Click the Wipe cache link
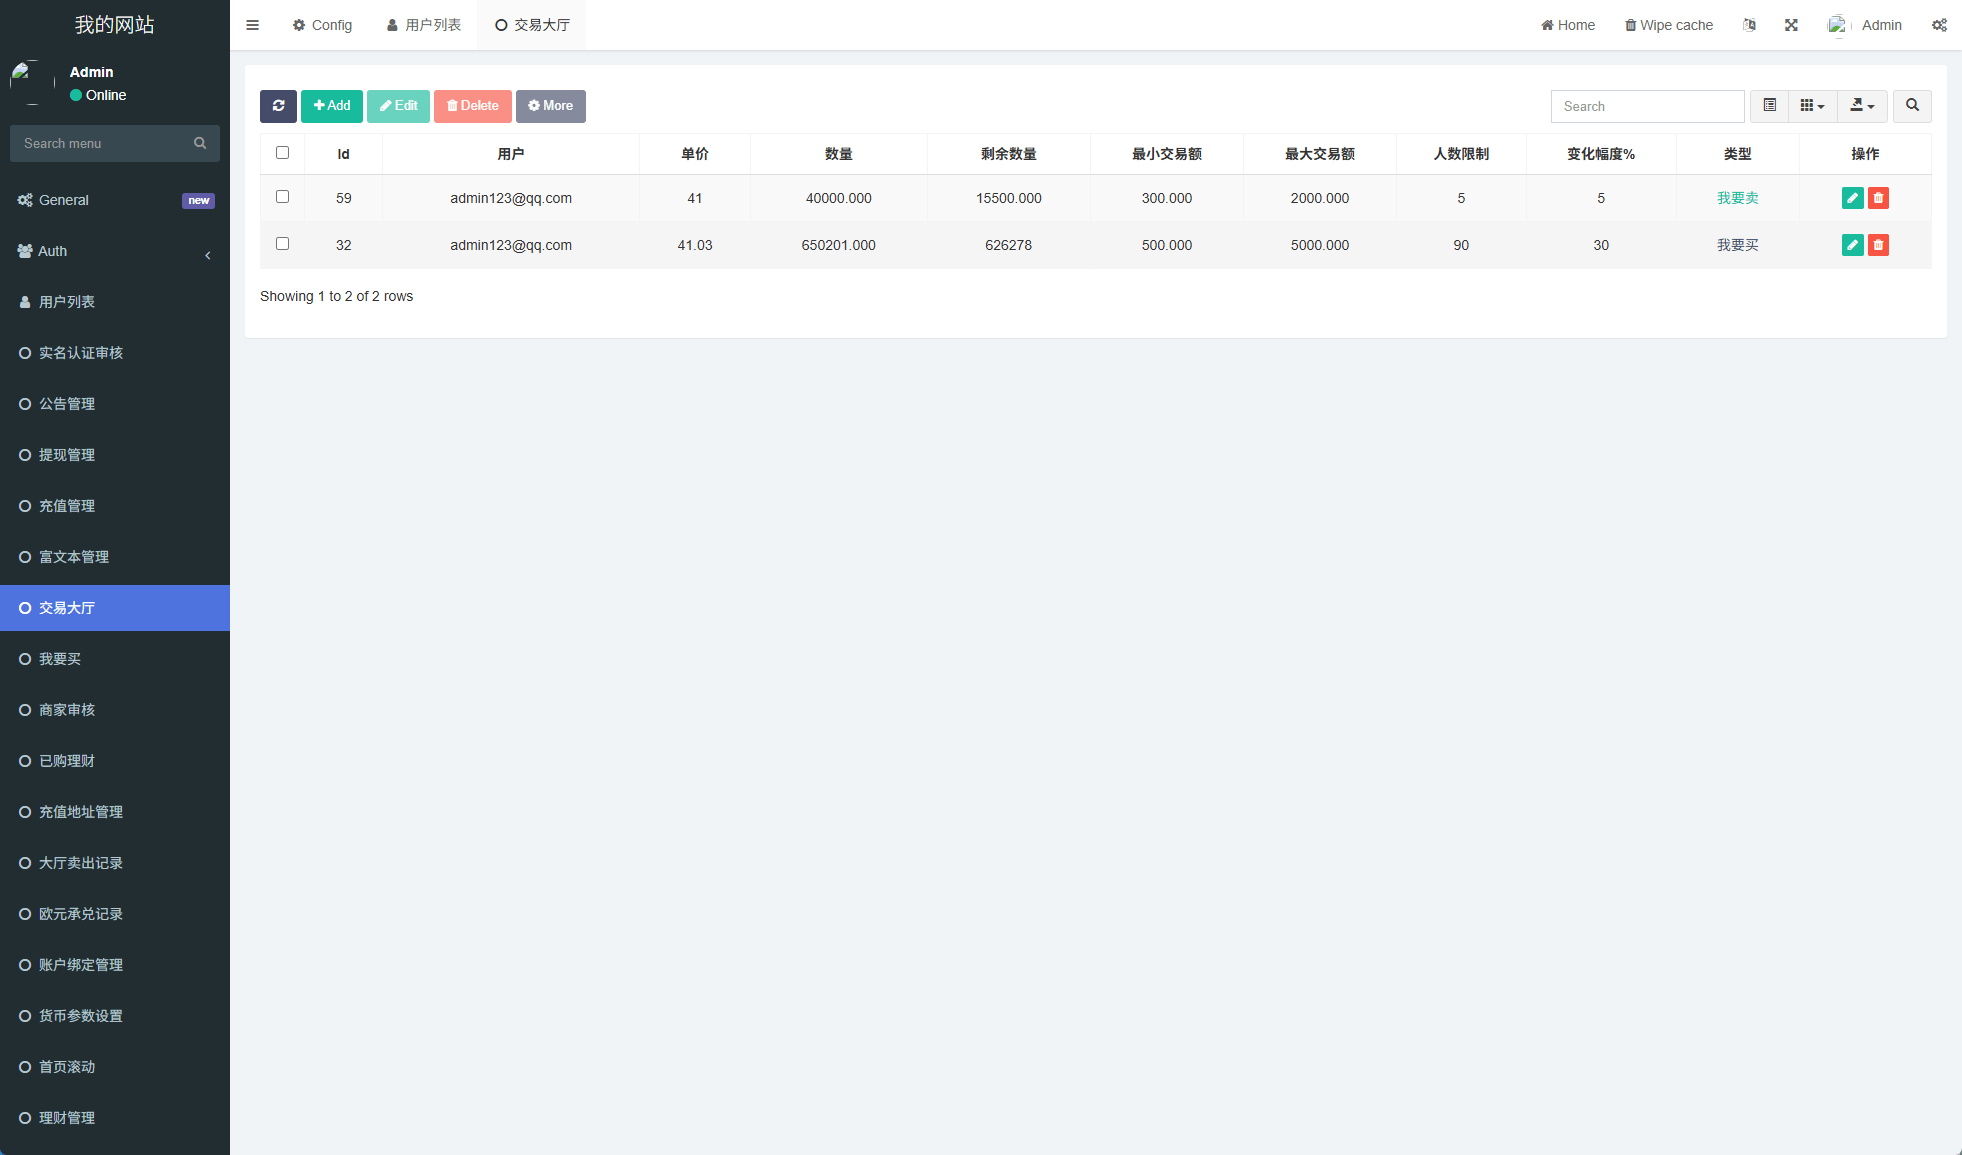The image size is (1962, 1155). (1668, 25)
